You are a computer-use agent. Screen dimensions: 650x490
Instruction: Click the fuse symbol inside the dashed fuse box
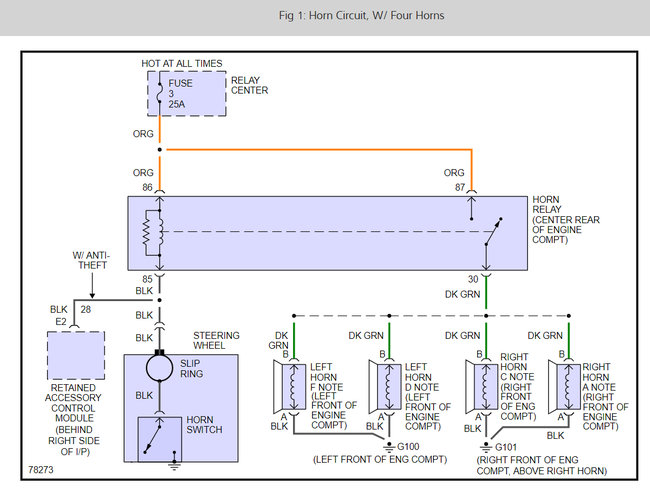click(x=159, y=92)
